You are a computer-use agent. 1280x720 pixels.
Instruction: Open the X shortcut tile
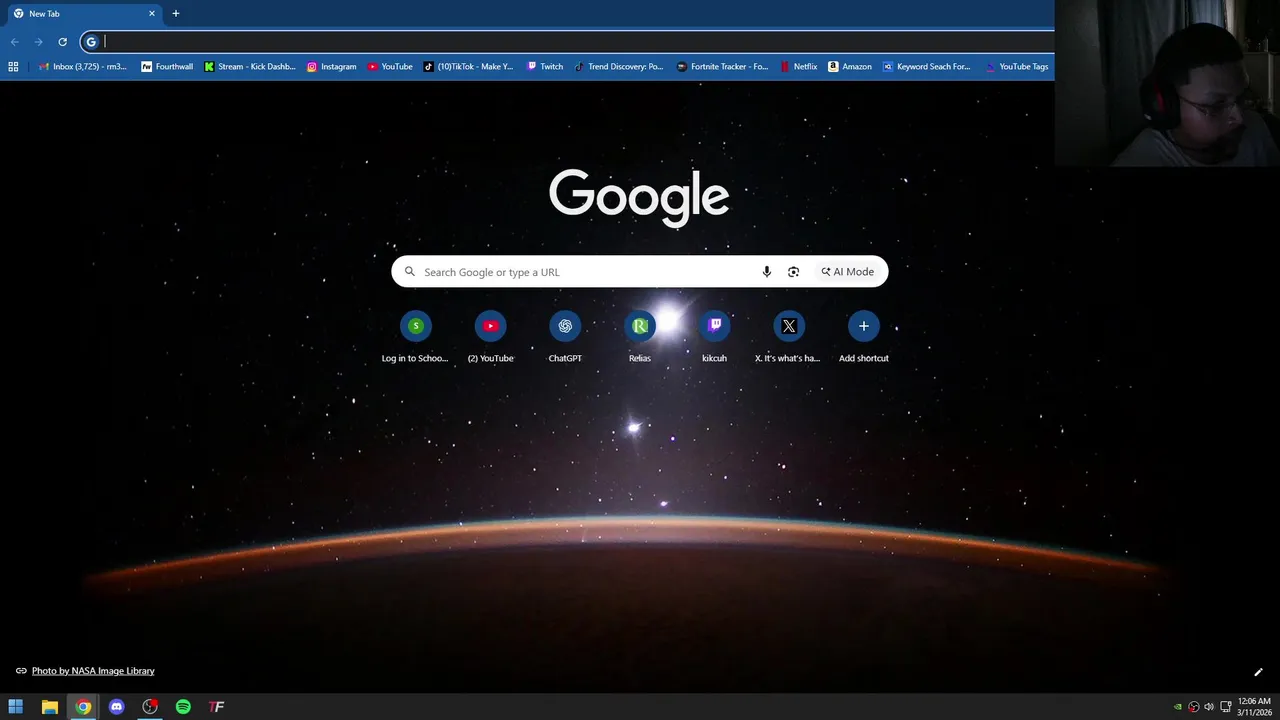click(788, 338)
